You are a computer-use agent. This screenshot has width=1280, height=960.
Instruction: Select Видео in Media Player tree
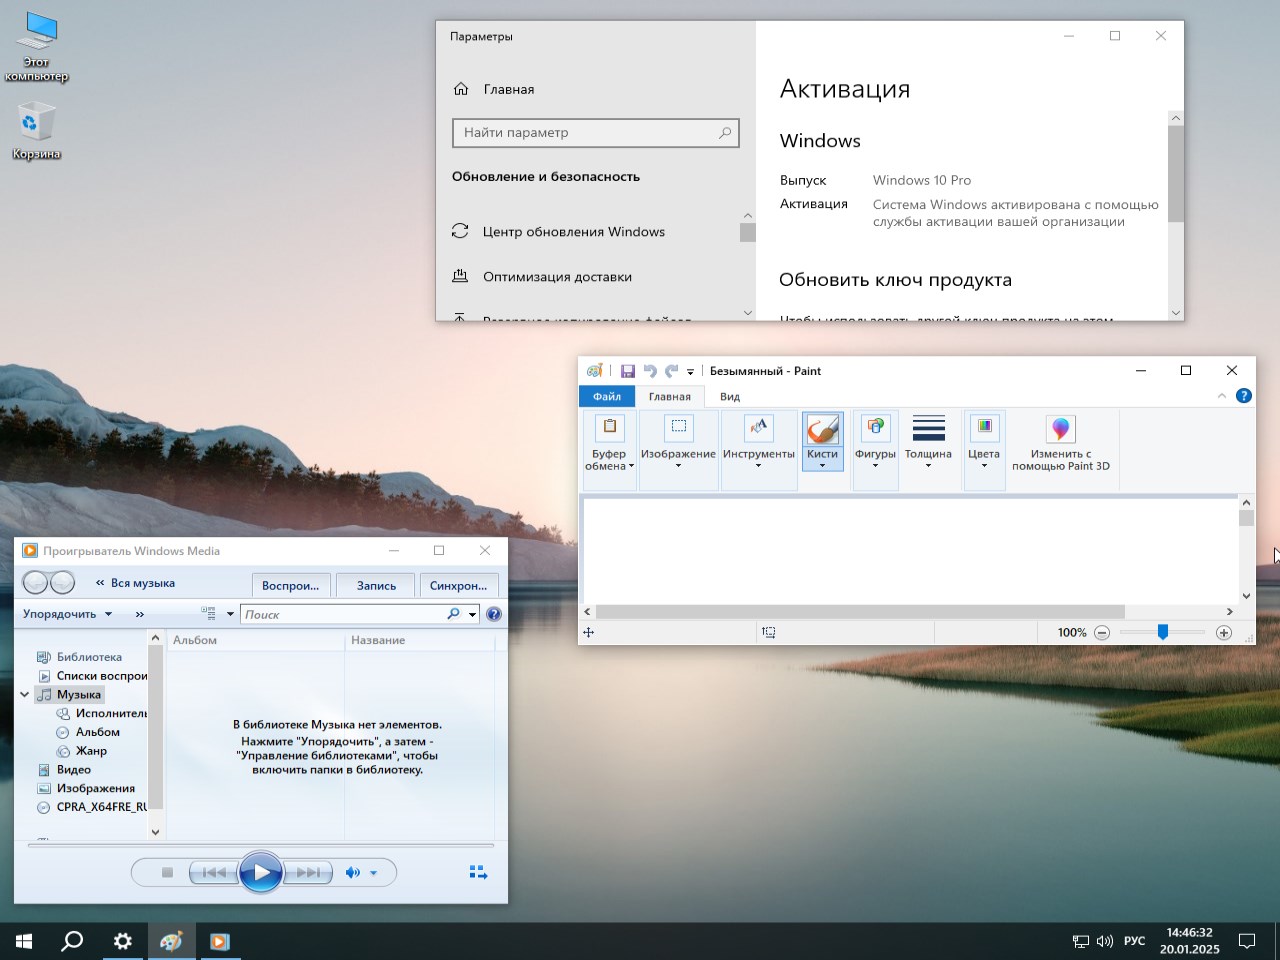pyautogui.click(x=64, y=770)
